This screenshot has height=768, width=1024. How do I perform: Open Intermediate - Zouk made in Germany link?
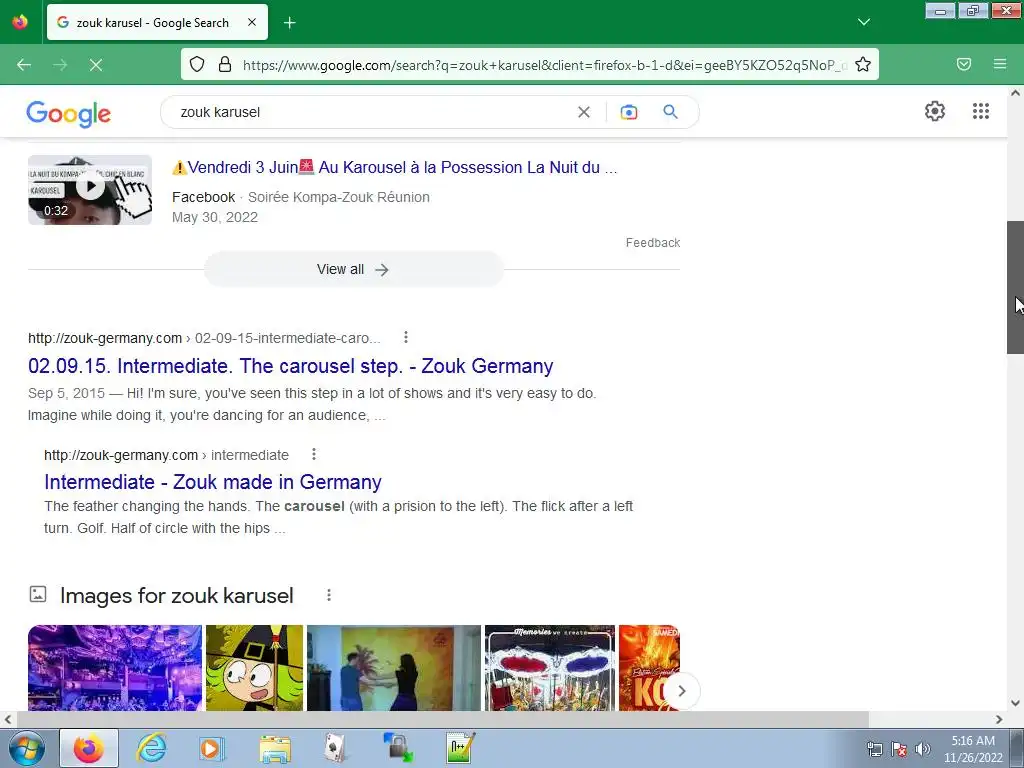pos(213,482)
